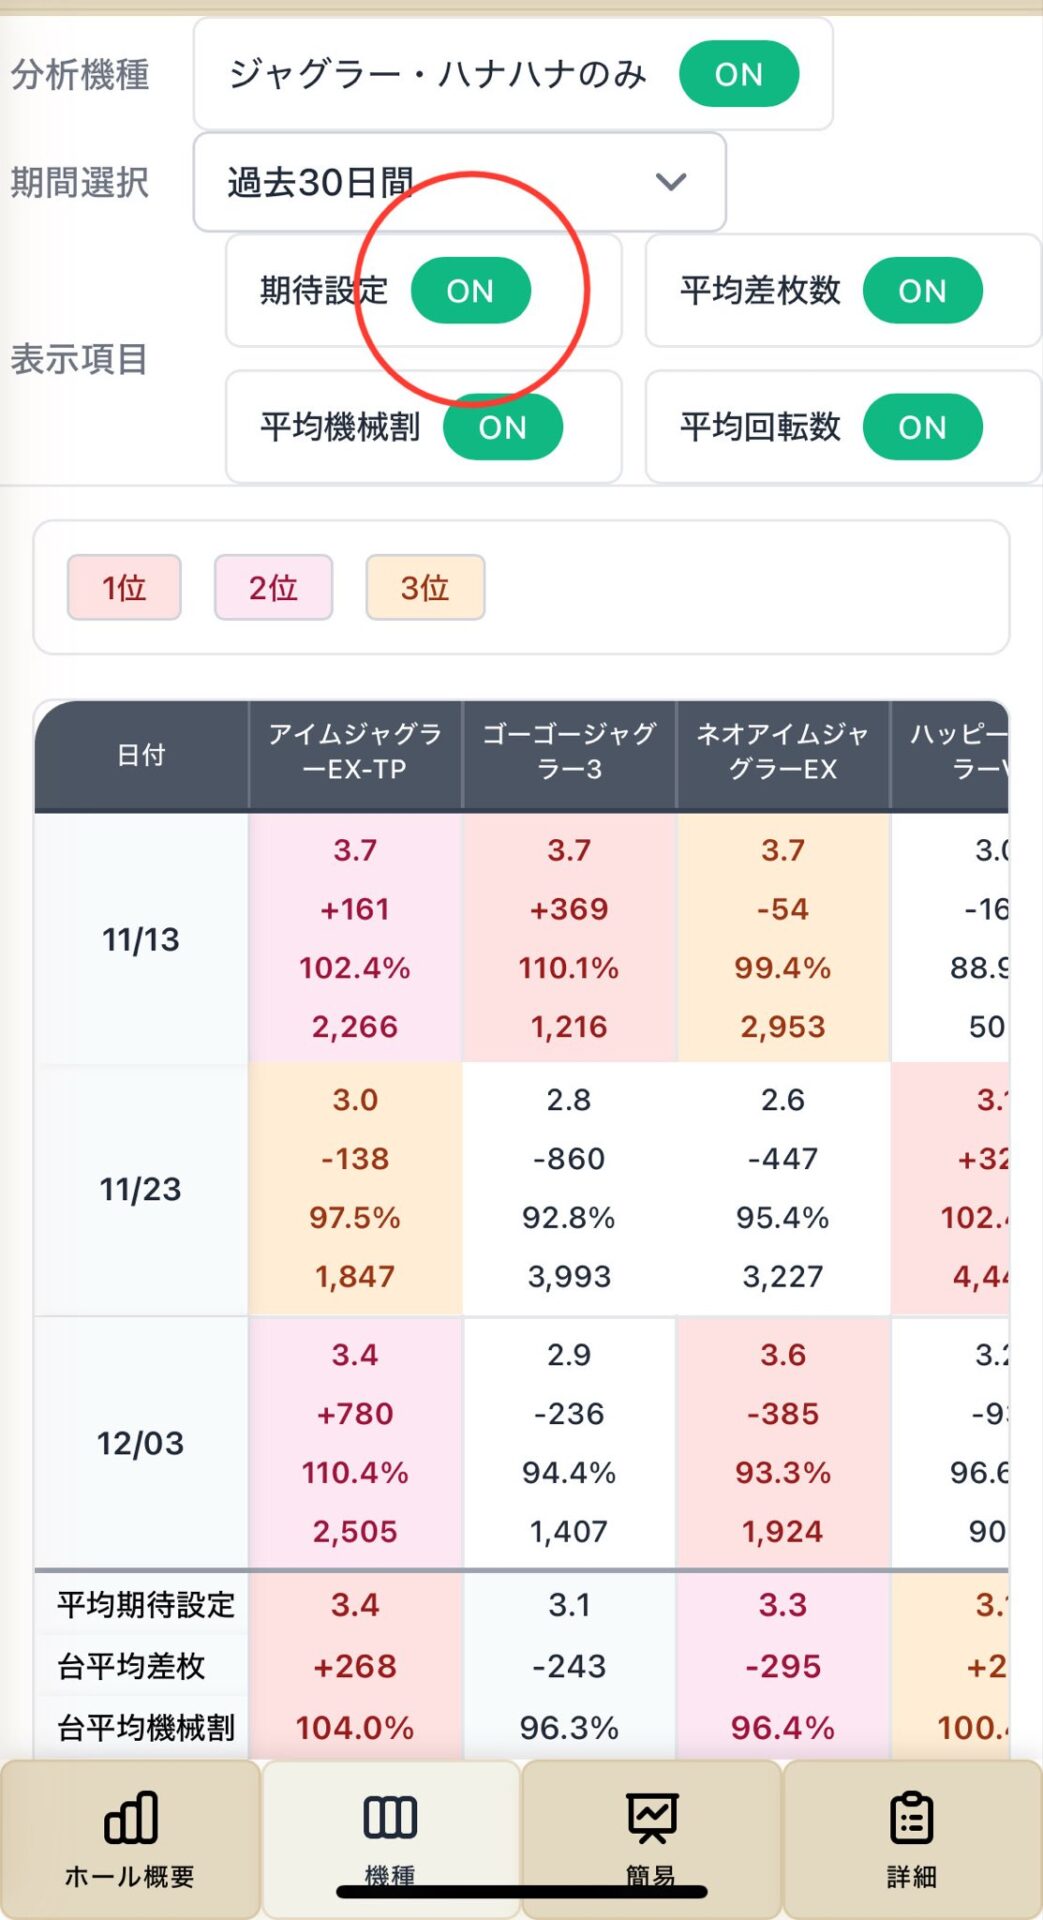Toggle ジャグラー・ハナハナのみ switch off
The width and height of the screenshot is (1043, 1920).
point(738,74)
